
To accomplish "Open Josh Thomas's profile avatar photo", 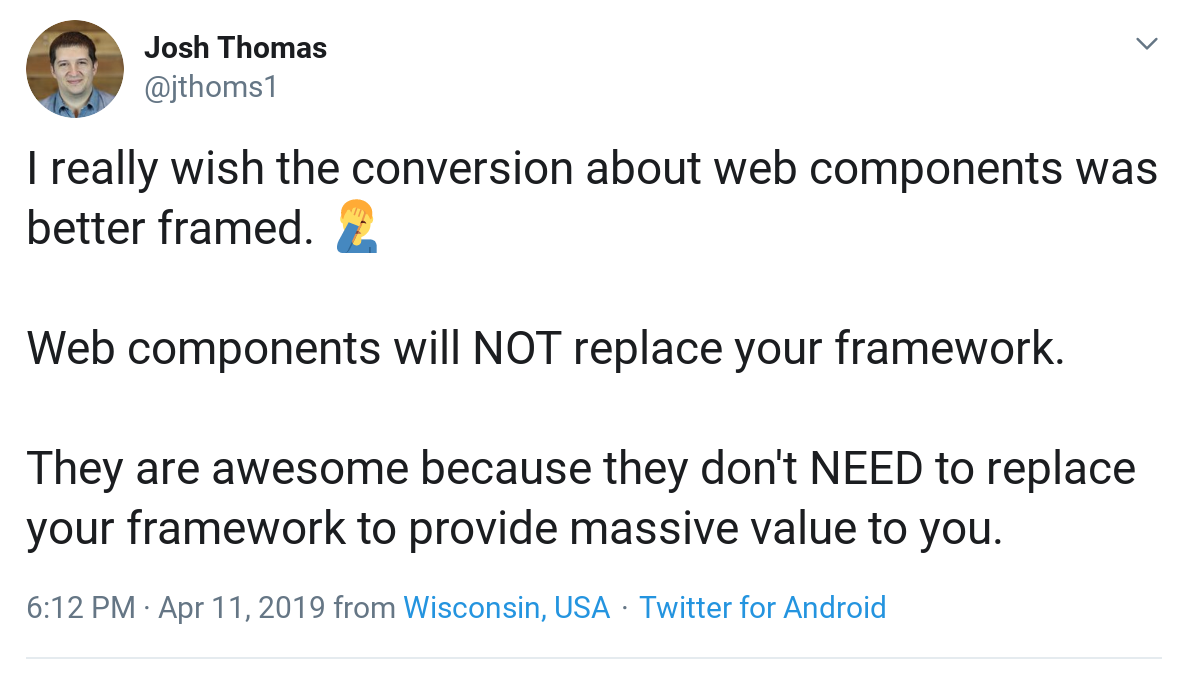I will point(75,69).
